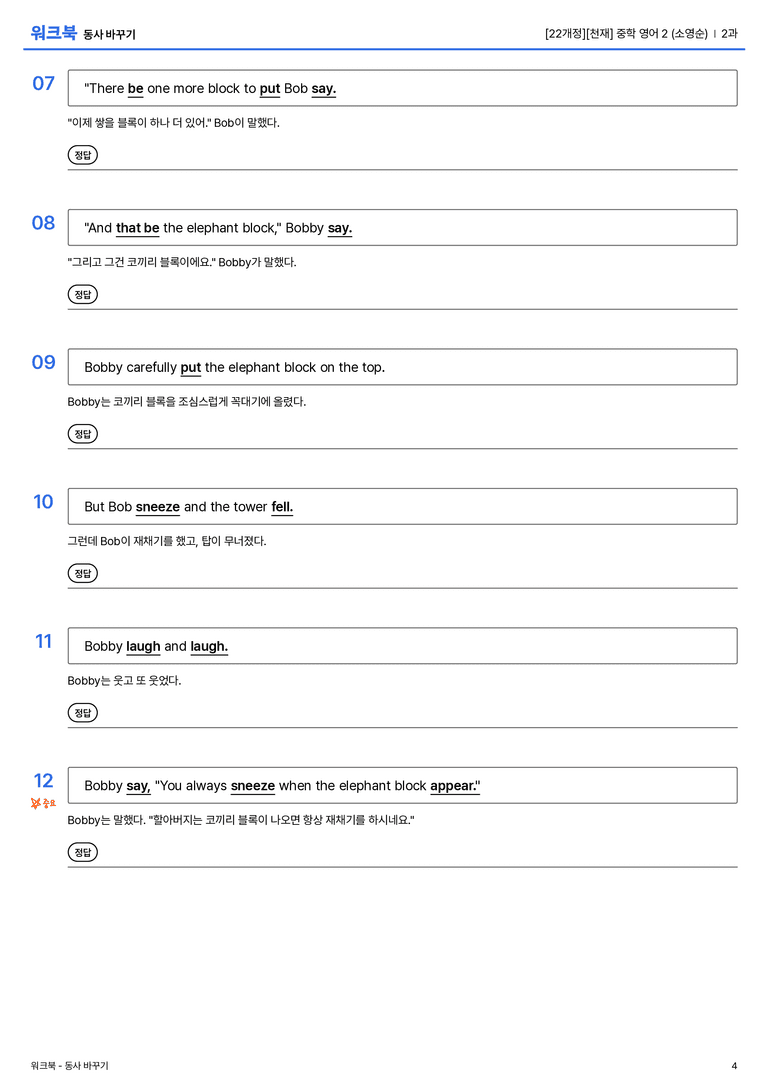This screenshot has width=768, height=1087.
Task: Click underlined 'that be' in question 08
Action: tap(137, 228)
